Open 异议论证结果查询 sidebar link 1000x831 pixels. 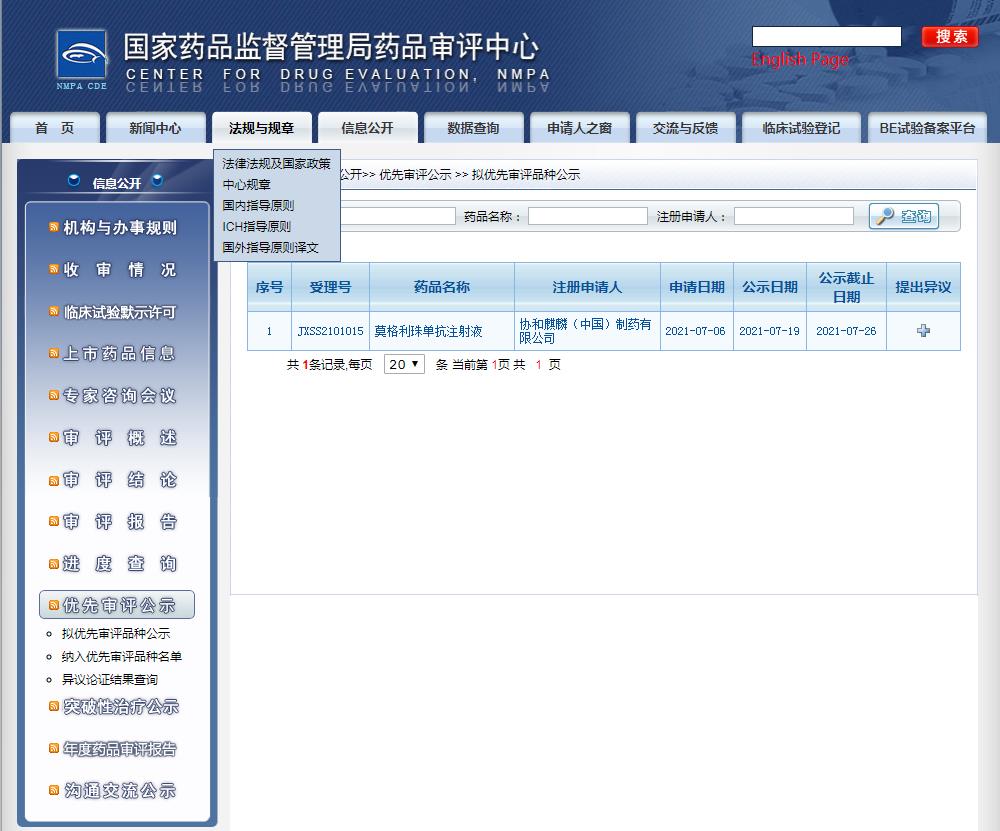click(110, 679)
